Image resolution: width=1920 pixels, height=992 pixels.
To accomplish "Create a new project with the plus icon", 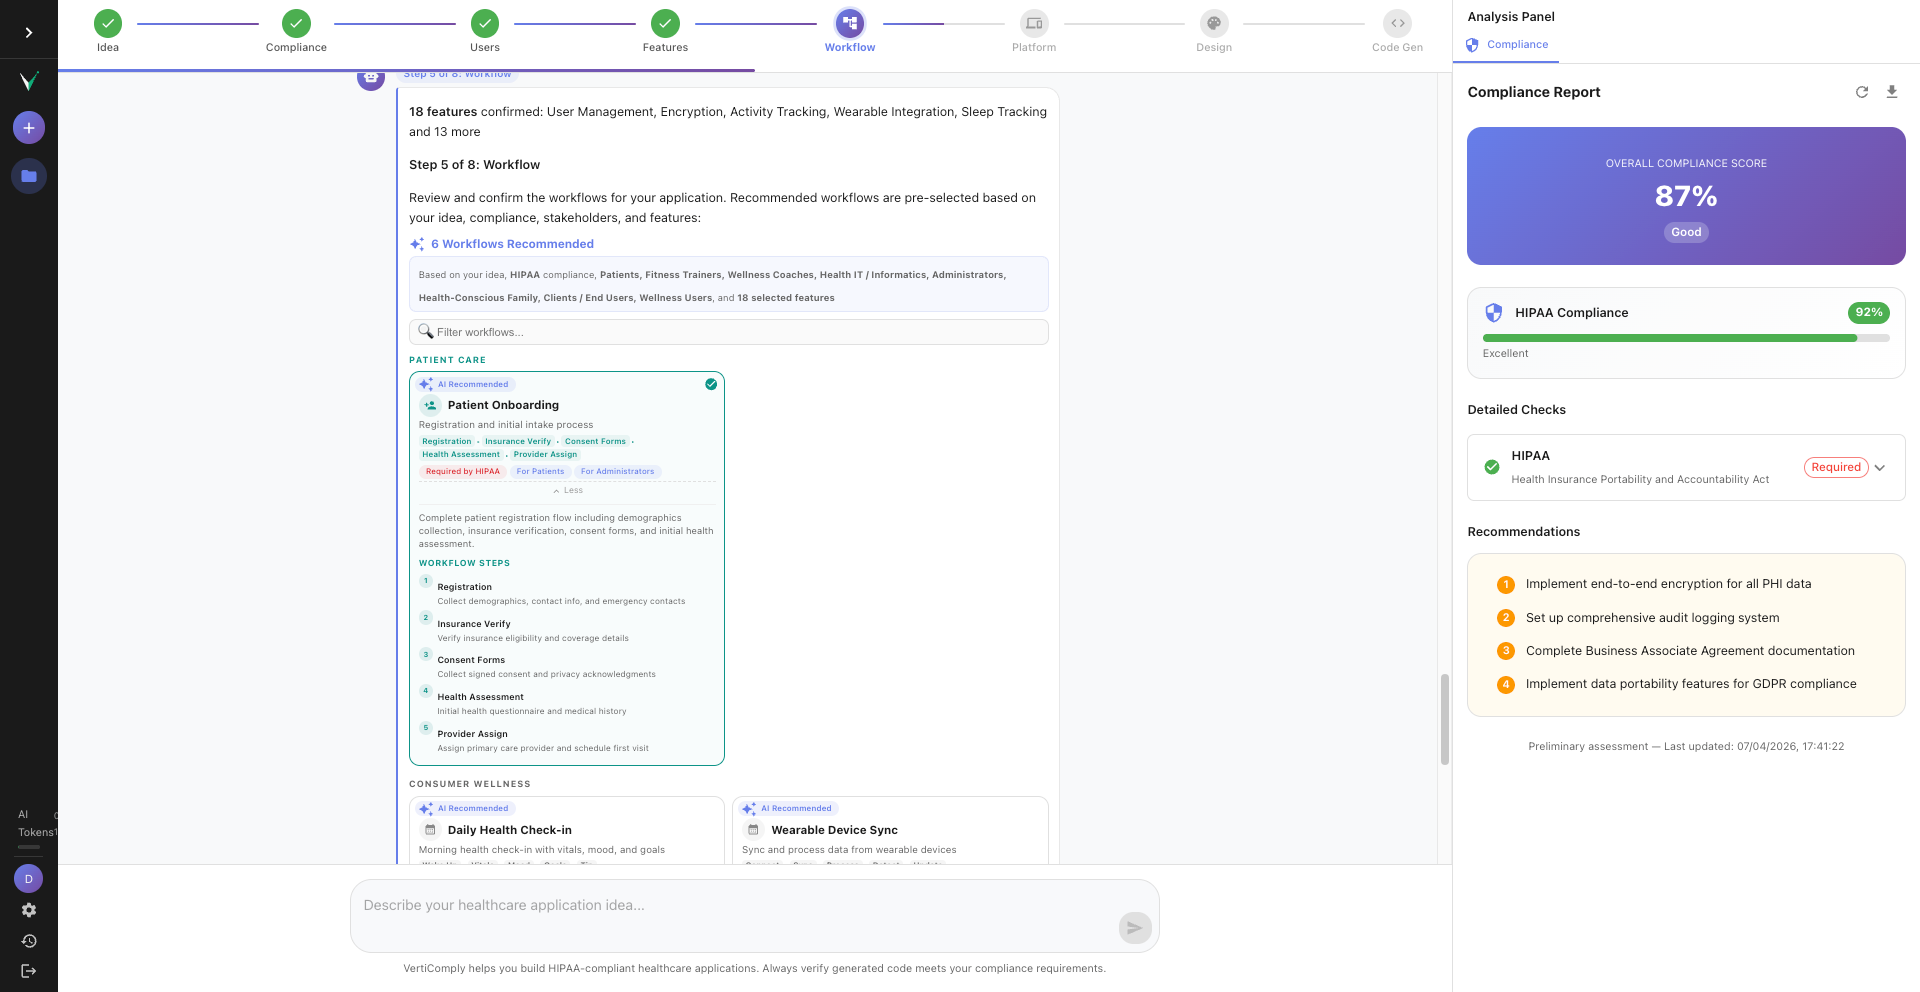I will pos(28,127).
